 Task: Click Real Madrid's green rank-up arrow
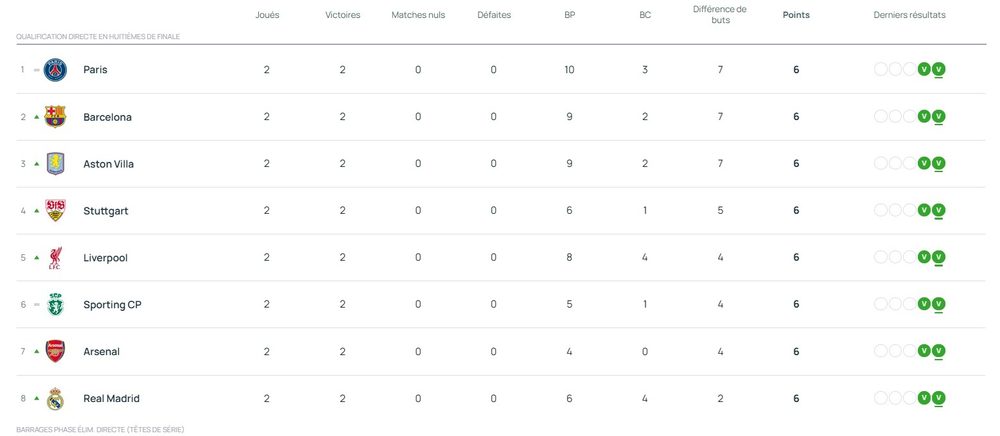36,398
